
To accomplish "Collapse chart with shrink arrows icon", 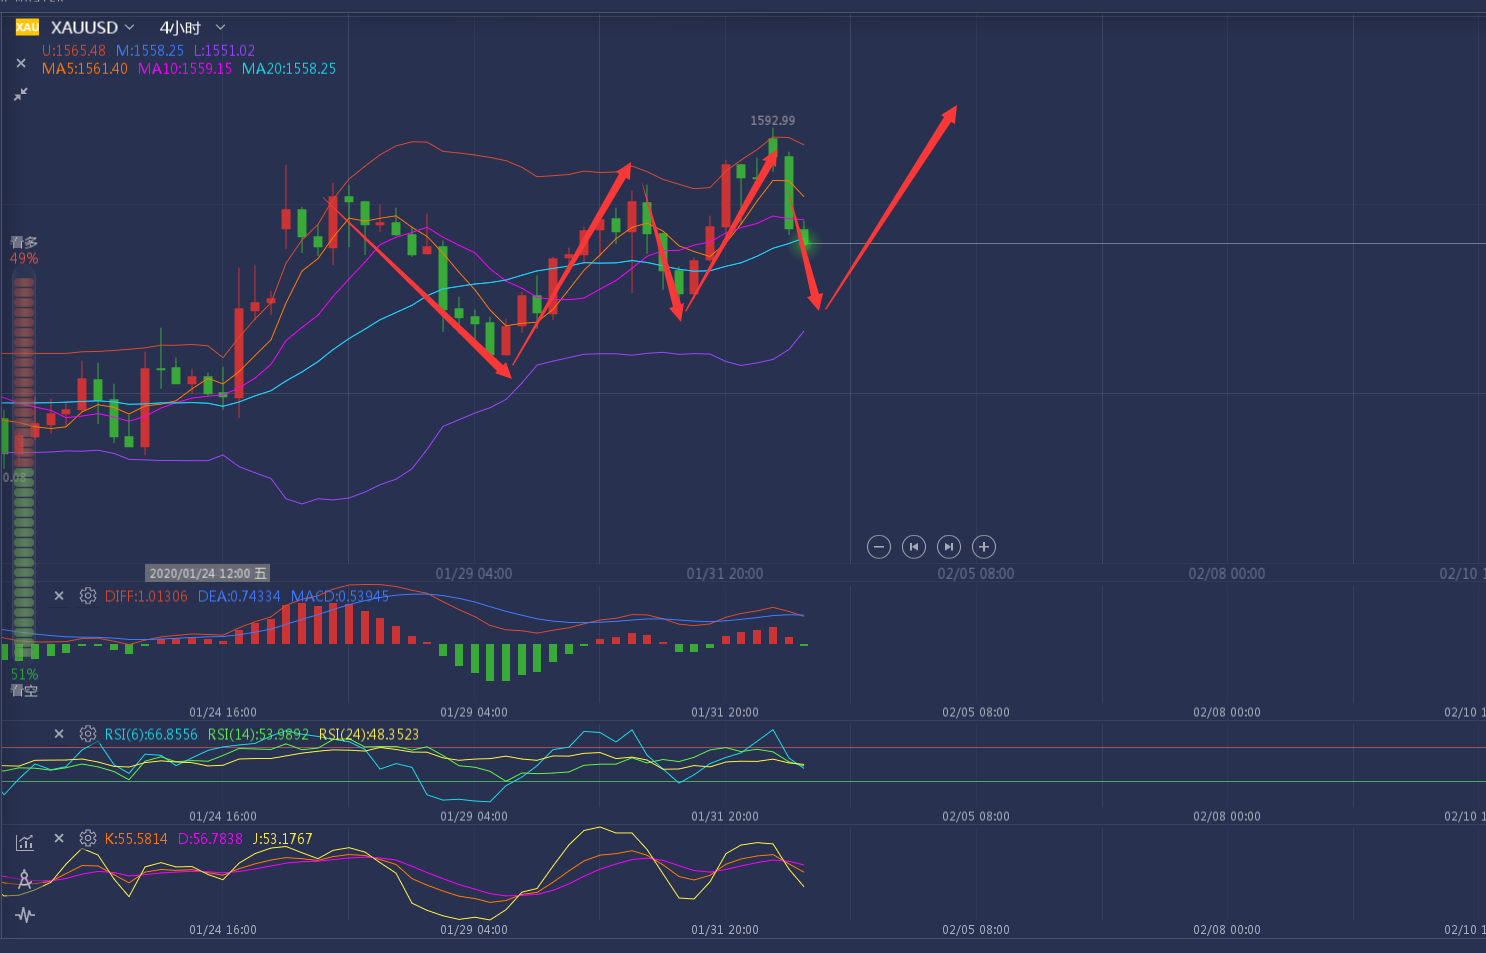I will pyautogui.click(x=21, y=94).
